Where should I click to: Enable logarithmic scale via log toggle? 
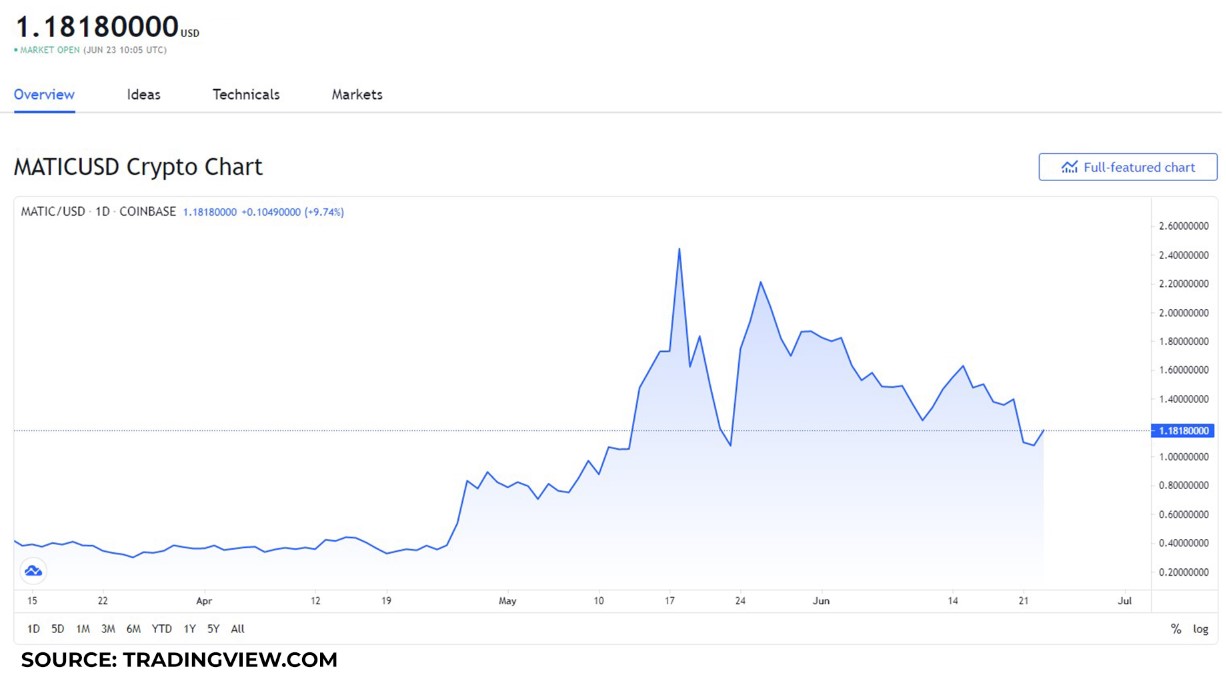pyautogui.click(x=1199, y=628)
